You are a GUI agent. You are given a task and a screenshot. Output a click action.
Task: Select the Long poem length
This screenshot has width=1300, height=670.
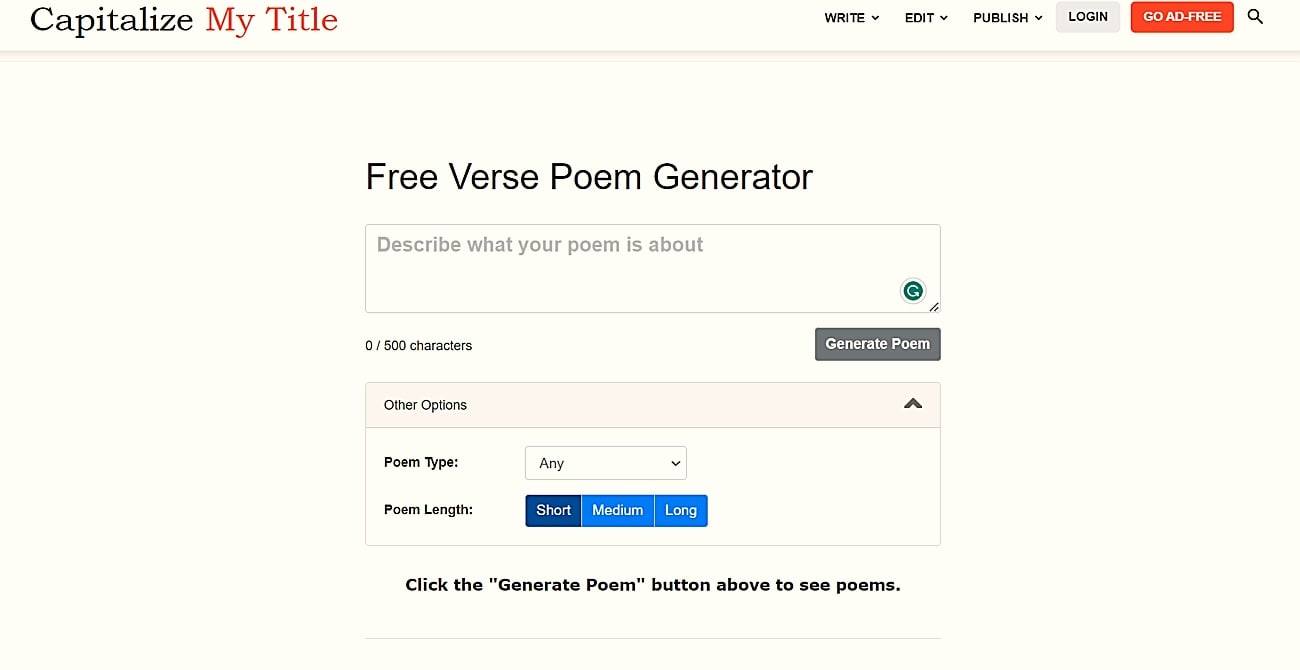click(680, 510)
